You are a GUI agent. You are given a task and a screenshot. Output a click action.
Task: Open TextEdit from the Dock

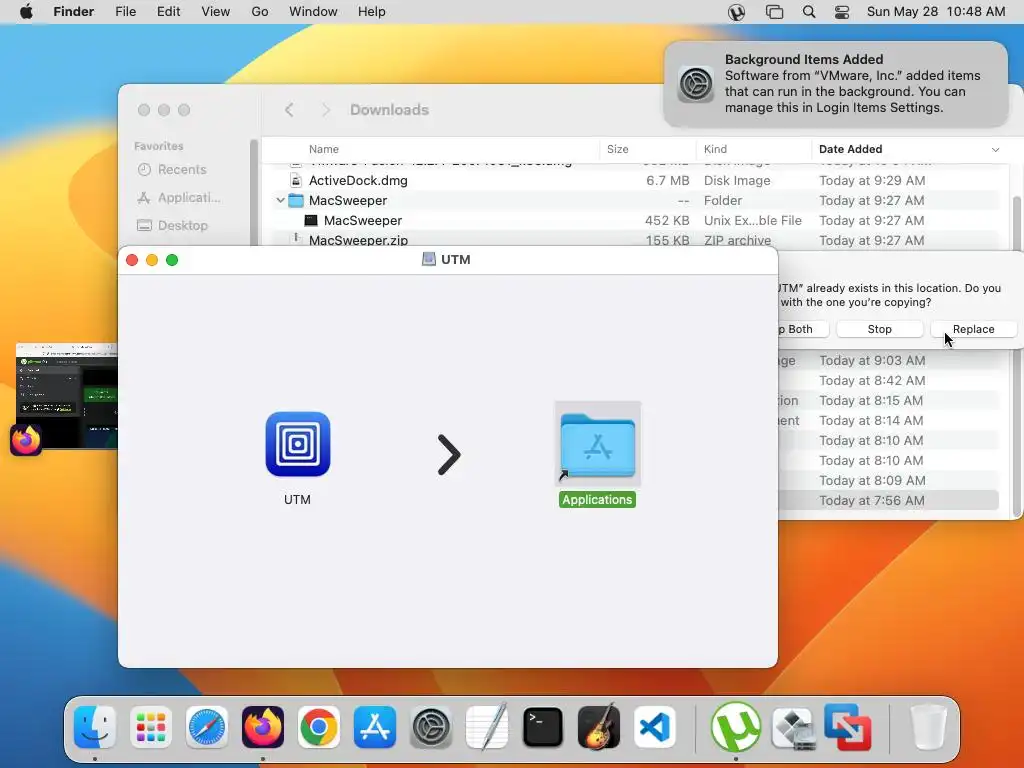[x=487, y=727]
